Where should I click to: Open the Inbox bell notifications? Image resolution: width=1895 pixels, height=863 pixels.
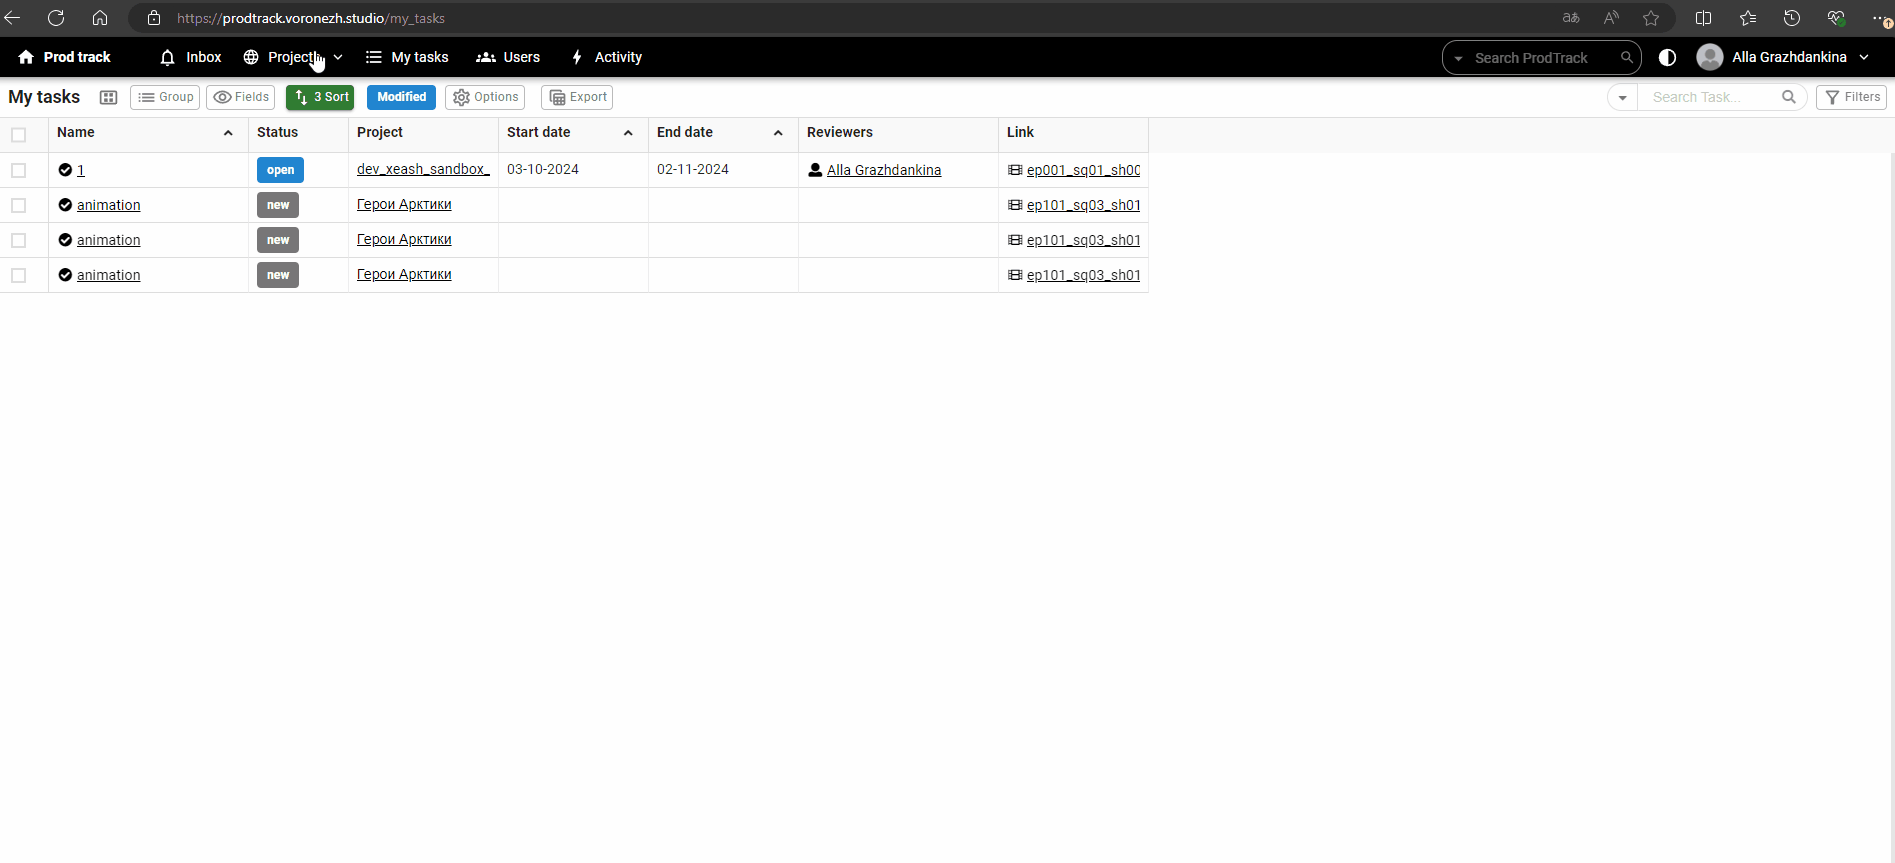[x=168, y=57]
